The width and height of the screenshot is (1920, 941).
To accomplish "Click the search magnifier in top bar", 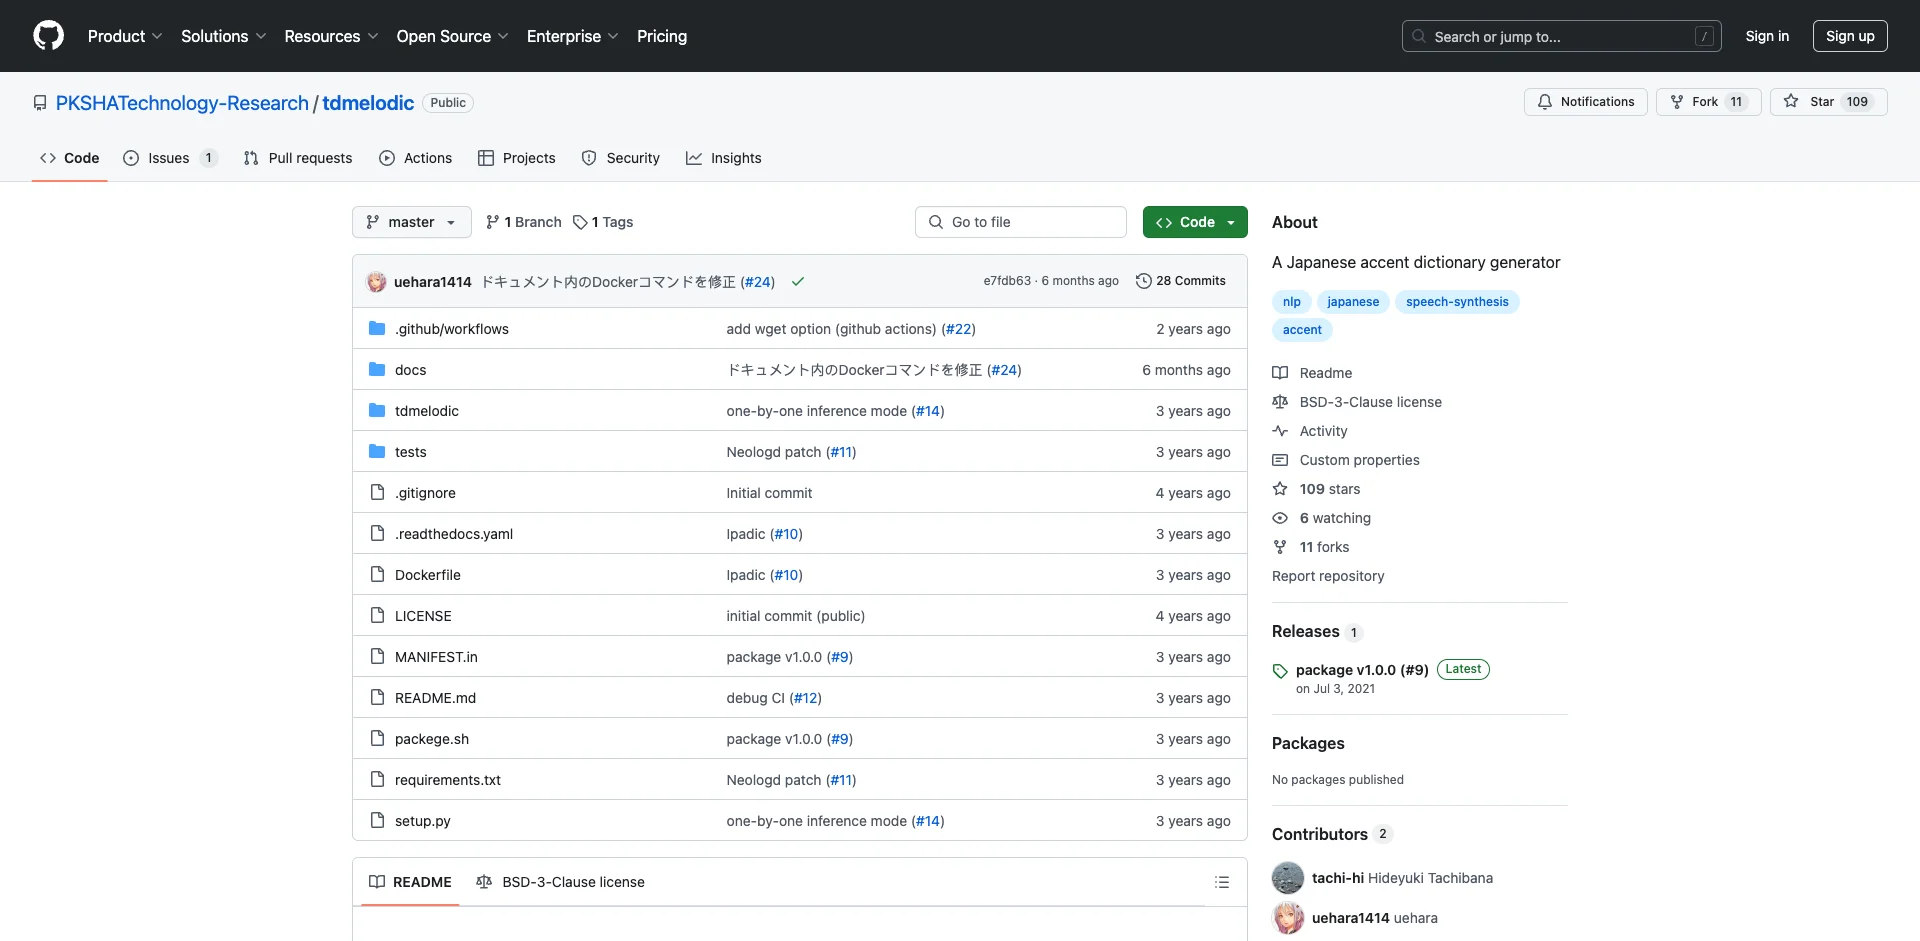I will pos(1419,36).
